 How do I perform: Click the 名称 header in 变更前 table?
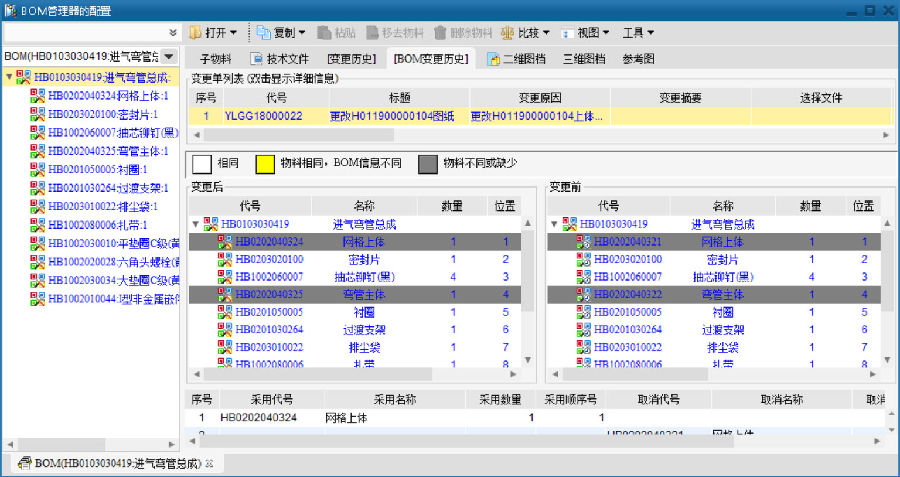point(723,206)
